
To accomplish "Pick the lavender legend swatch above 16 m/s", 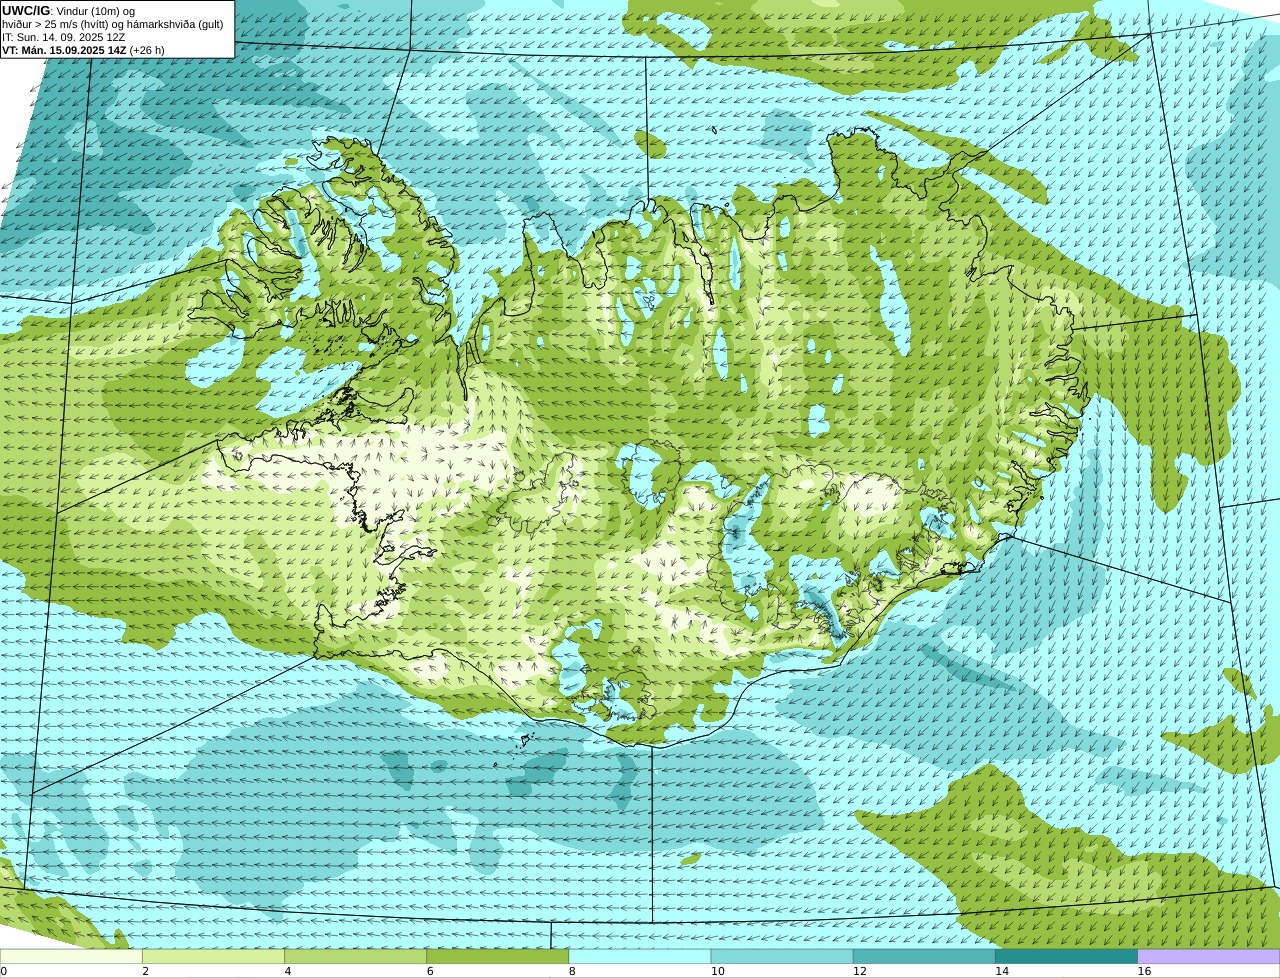I will (x=1208, y=956).
